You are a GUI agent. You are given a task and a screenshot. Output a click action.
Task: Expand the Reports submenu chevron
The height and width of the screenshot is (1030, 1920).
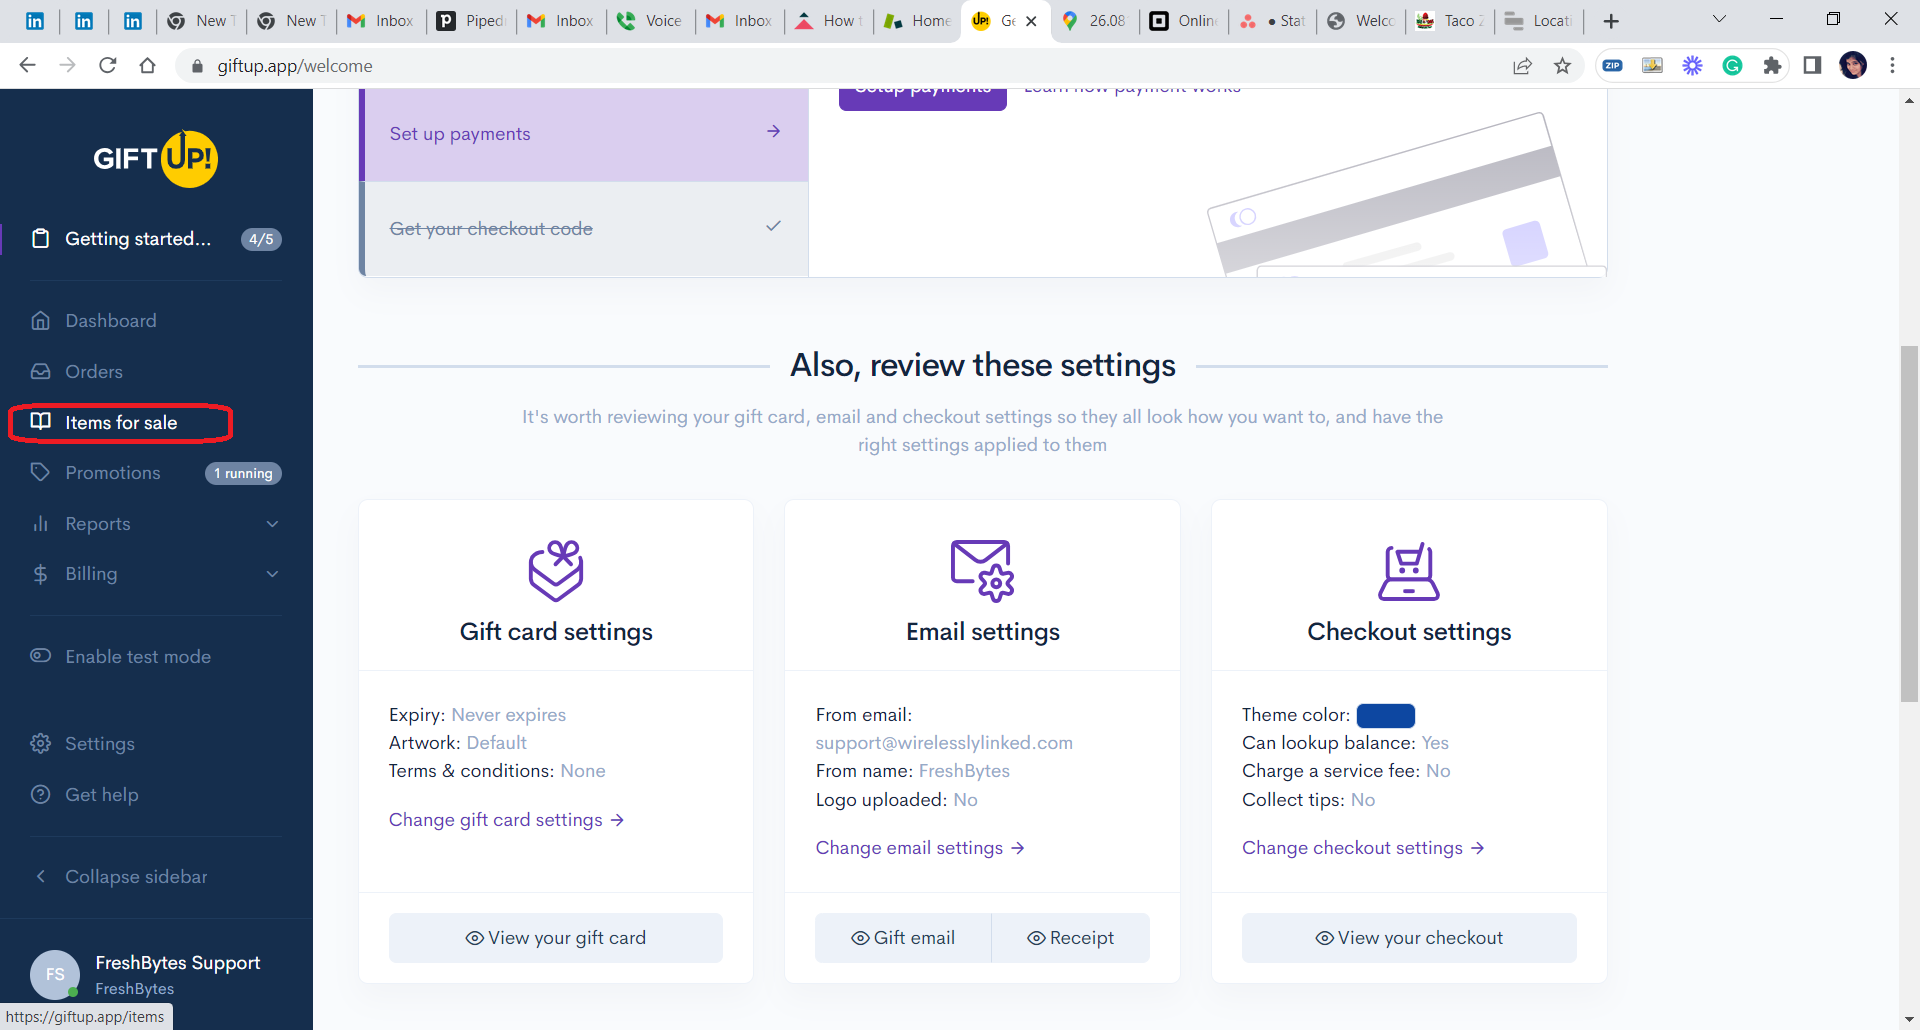tap(272, 524)
